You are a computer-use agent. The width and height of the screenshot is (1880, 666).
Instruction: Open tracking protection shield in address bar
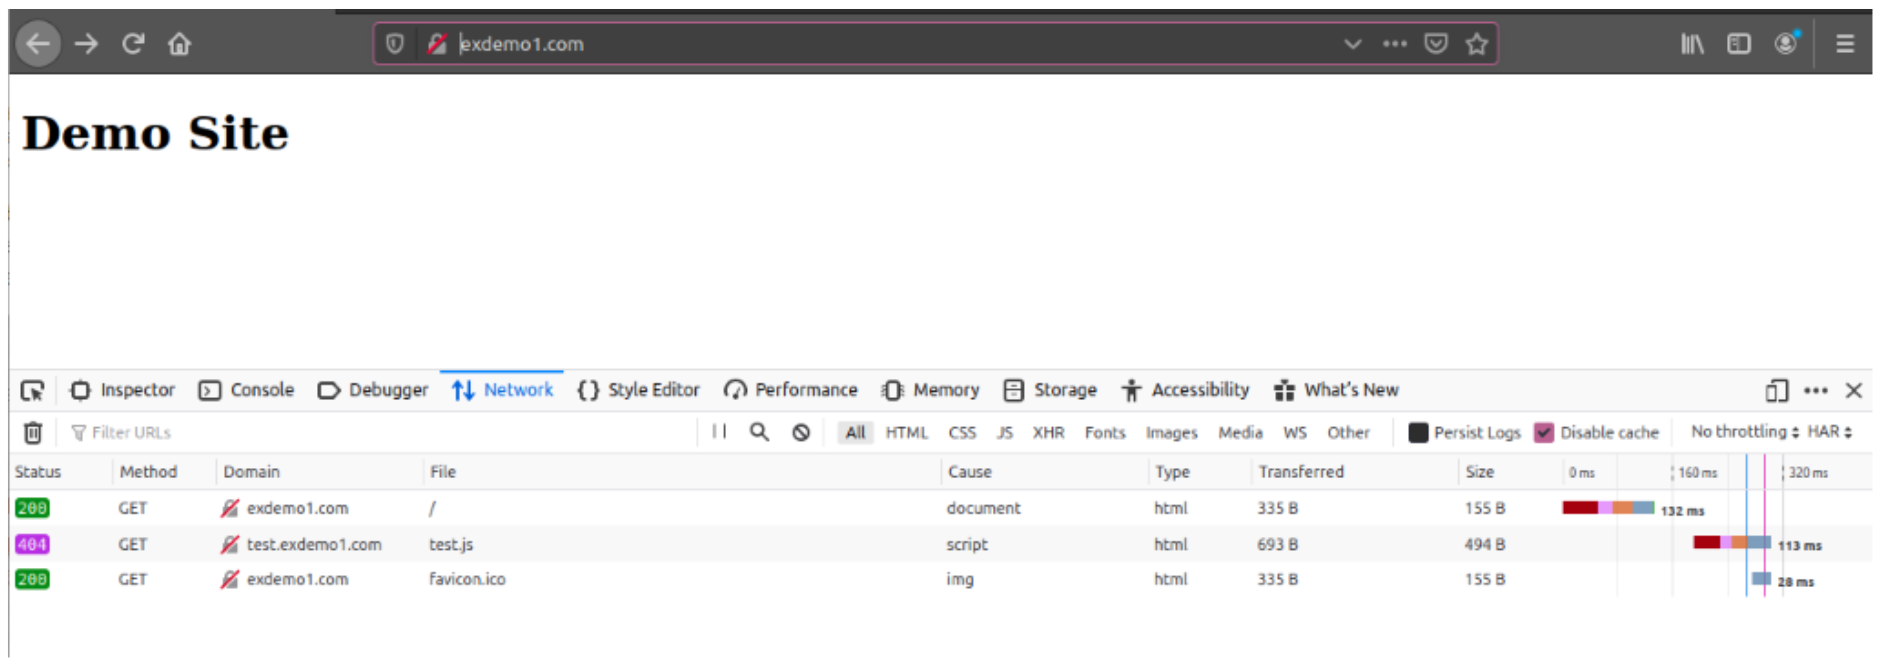click(x=395, y=44)
